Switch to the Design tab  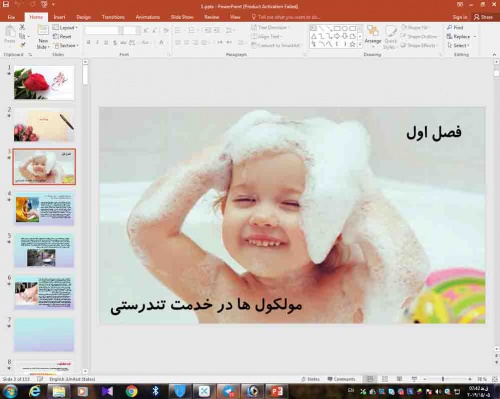pos(83,17)
